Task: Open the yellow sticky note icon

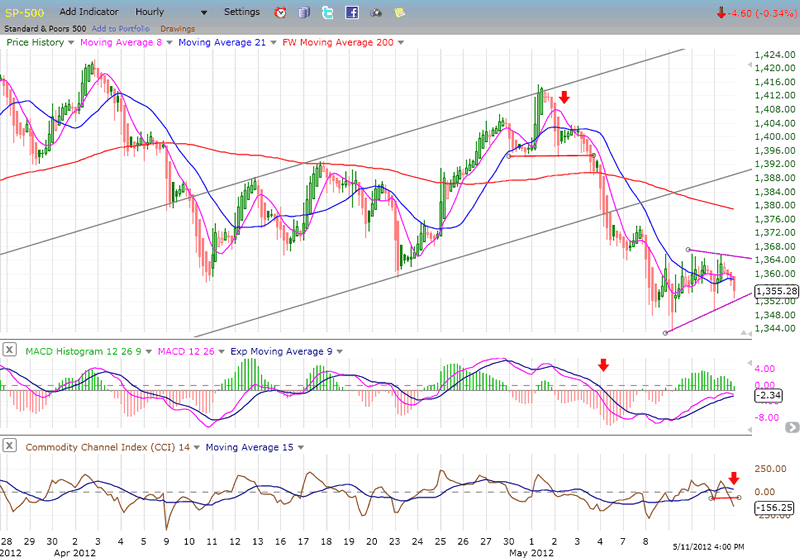Action: pyautogui.click(x=399, y=12)
